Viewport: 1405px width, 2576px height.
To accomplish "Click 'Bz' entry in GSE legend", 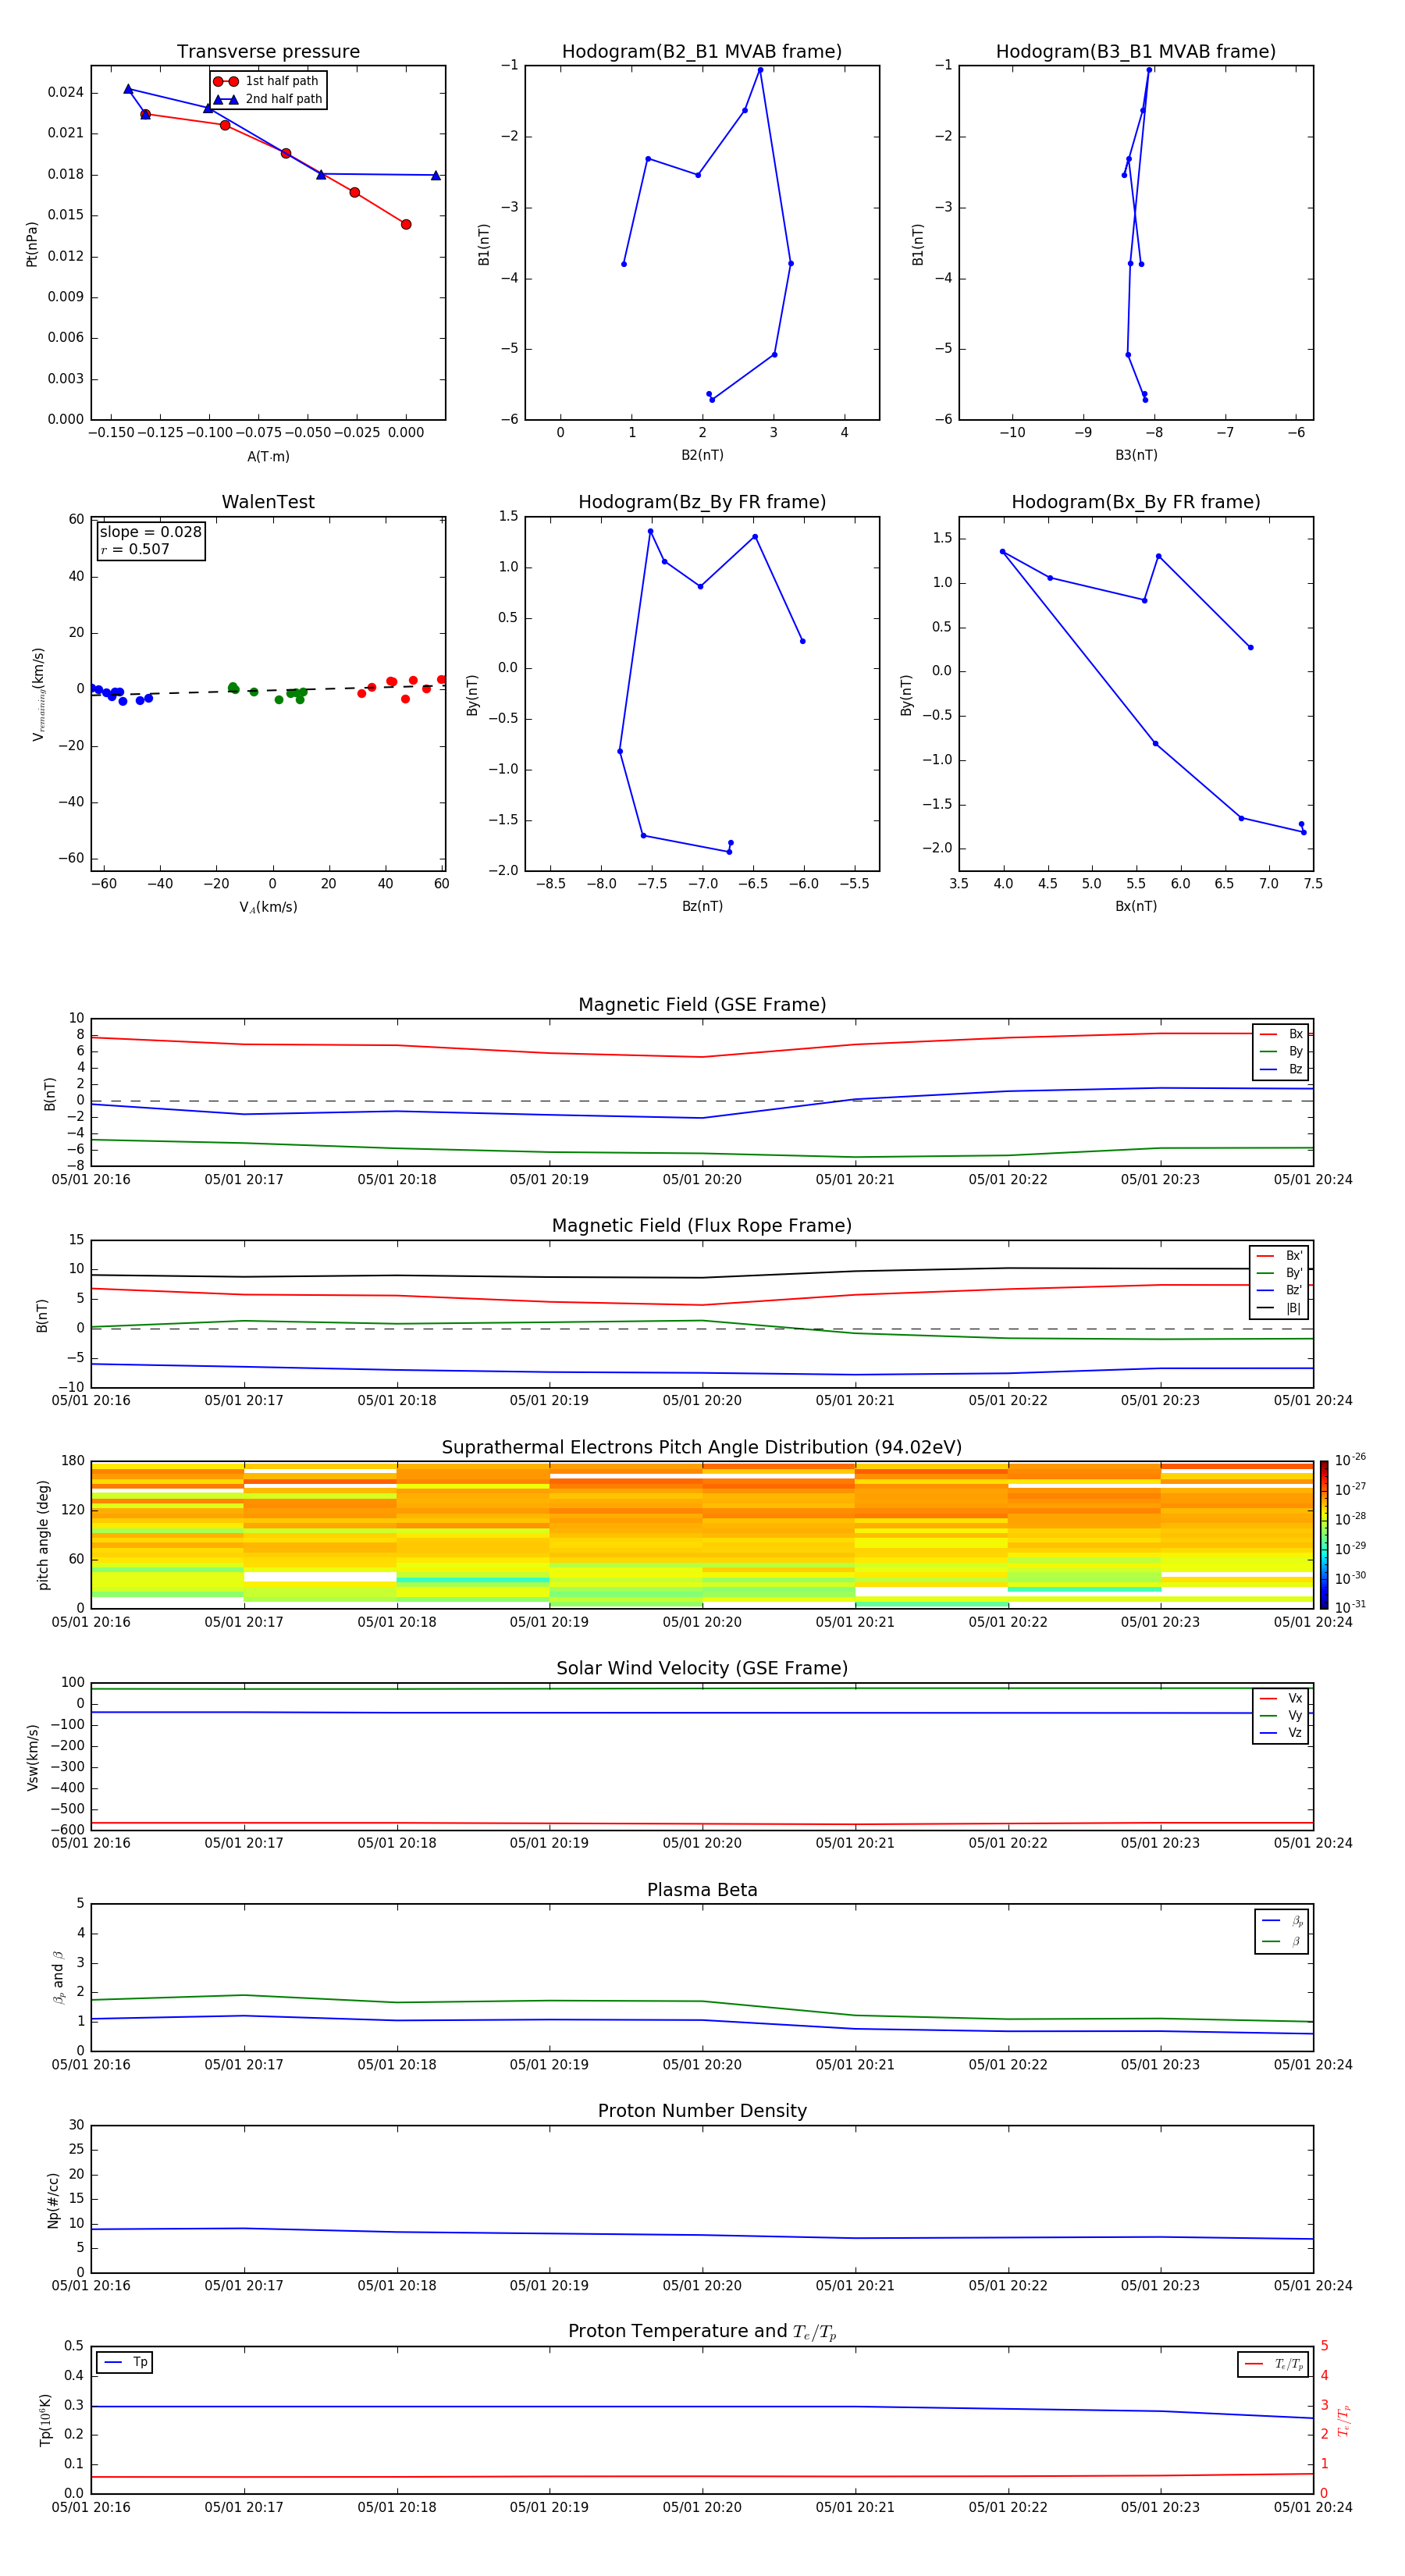I will coord(1281,1069).
